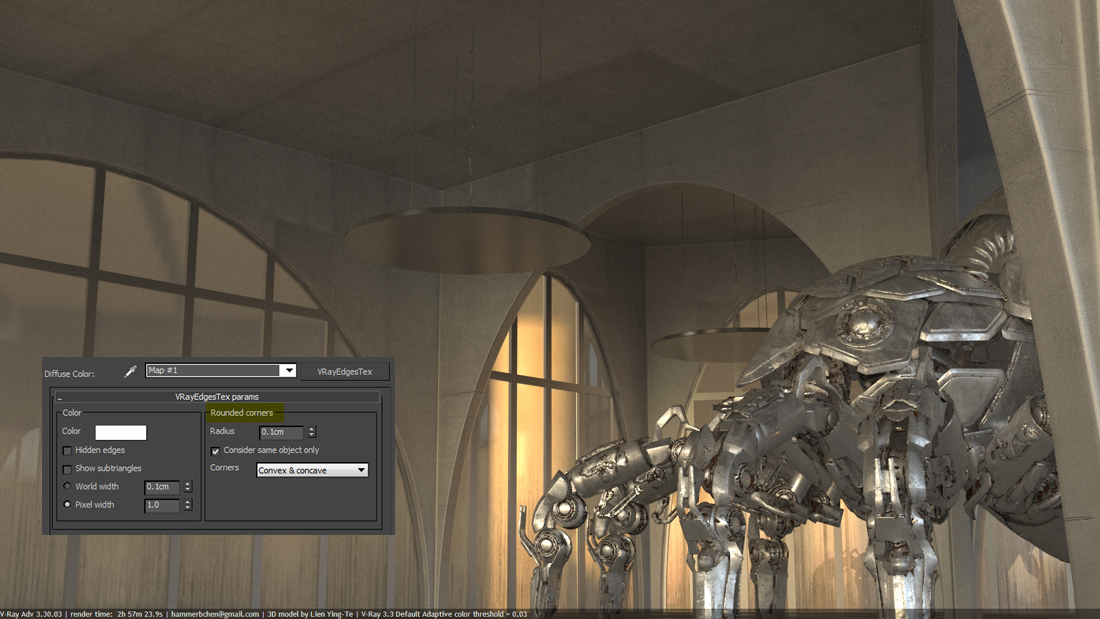Viewport: 1100px width, 619px height.
Task: Click the Radius value field
Action: tap(281, 432)
